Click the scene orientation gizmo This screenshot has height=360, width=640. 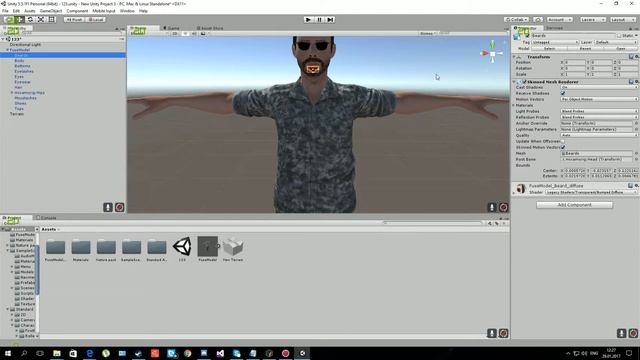click(492, 53)
